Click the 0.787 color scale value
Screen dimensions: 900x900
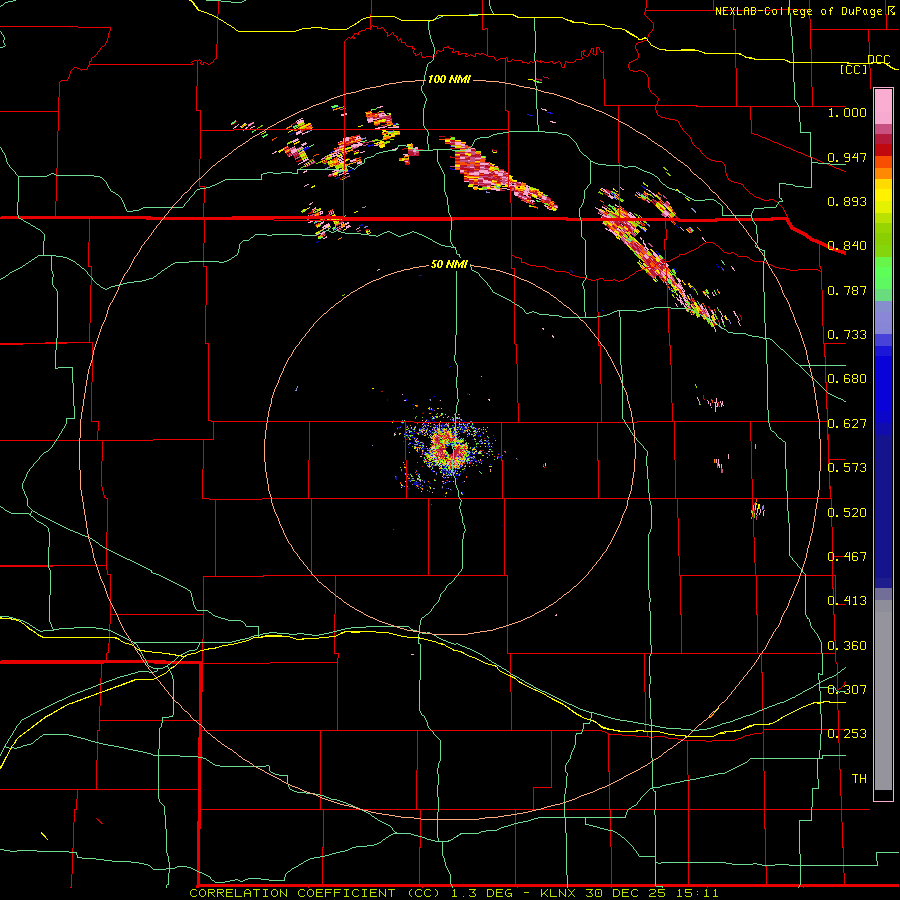[847, 290]
